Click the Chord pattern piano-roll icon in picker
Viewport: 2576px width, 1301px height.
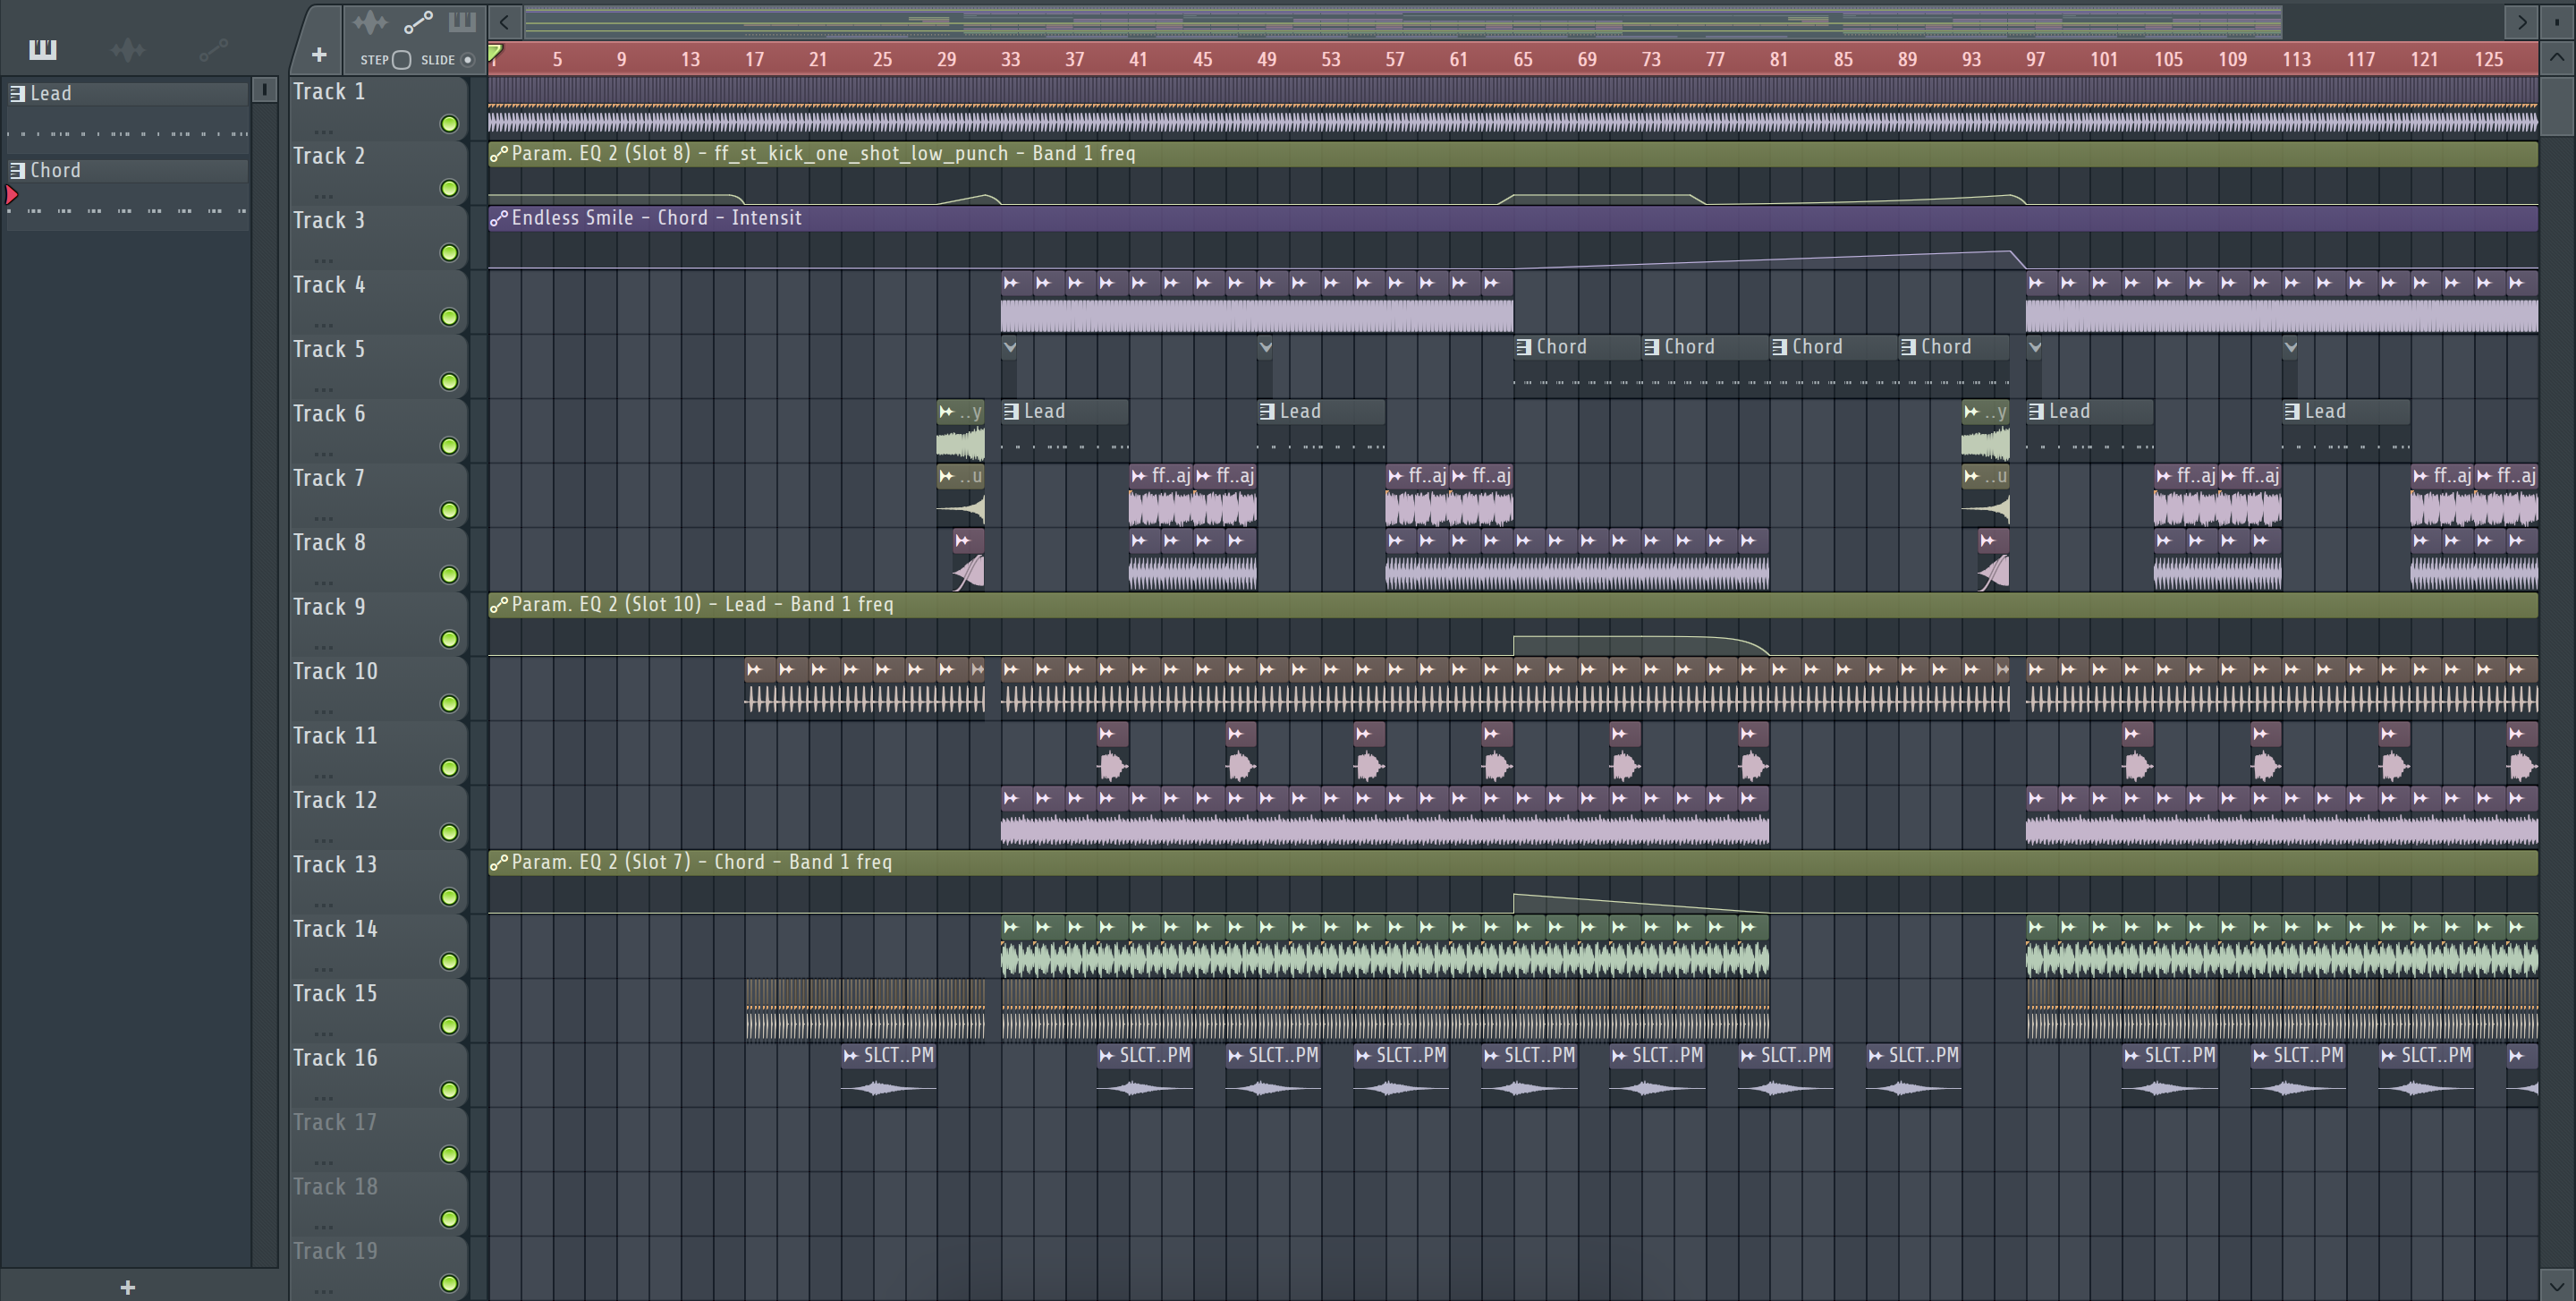tap(17, 171)
